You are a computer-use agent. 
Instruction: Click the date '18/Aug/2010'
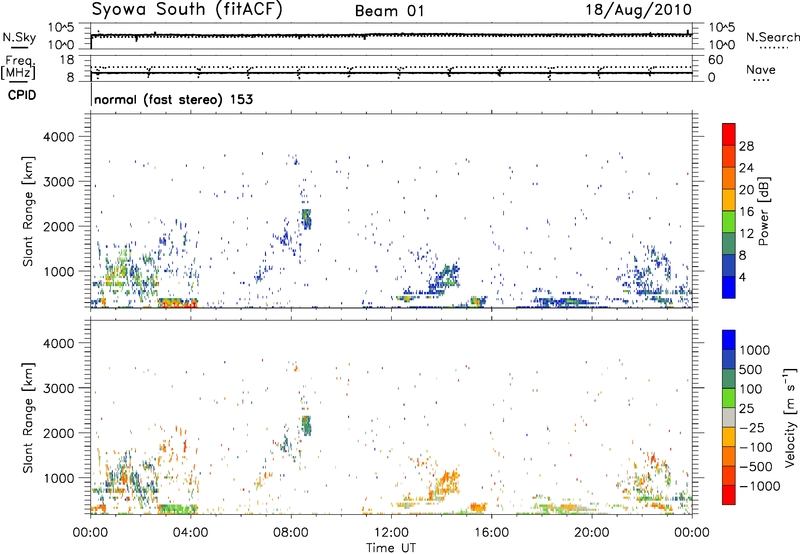click(638, 10)
